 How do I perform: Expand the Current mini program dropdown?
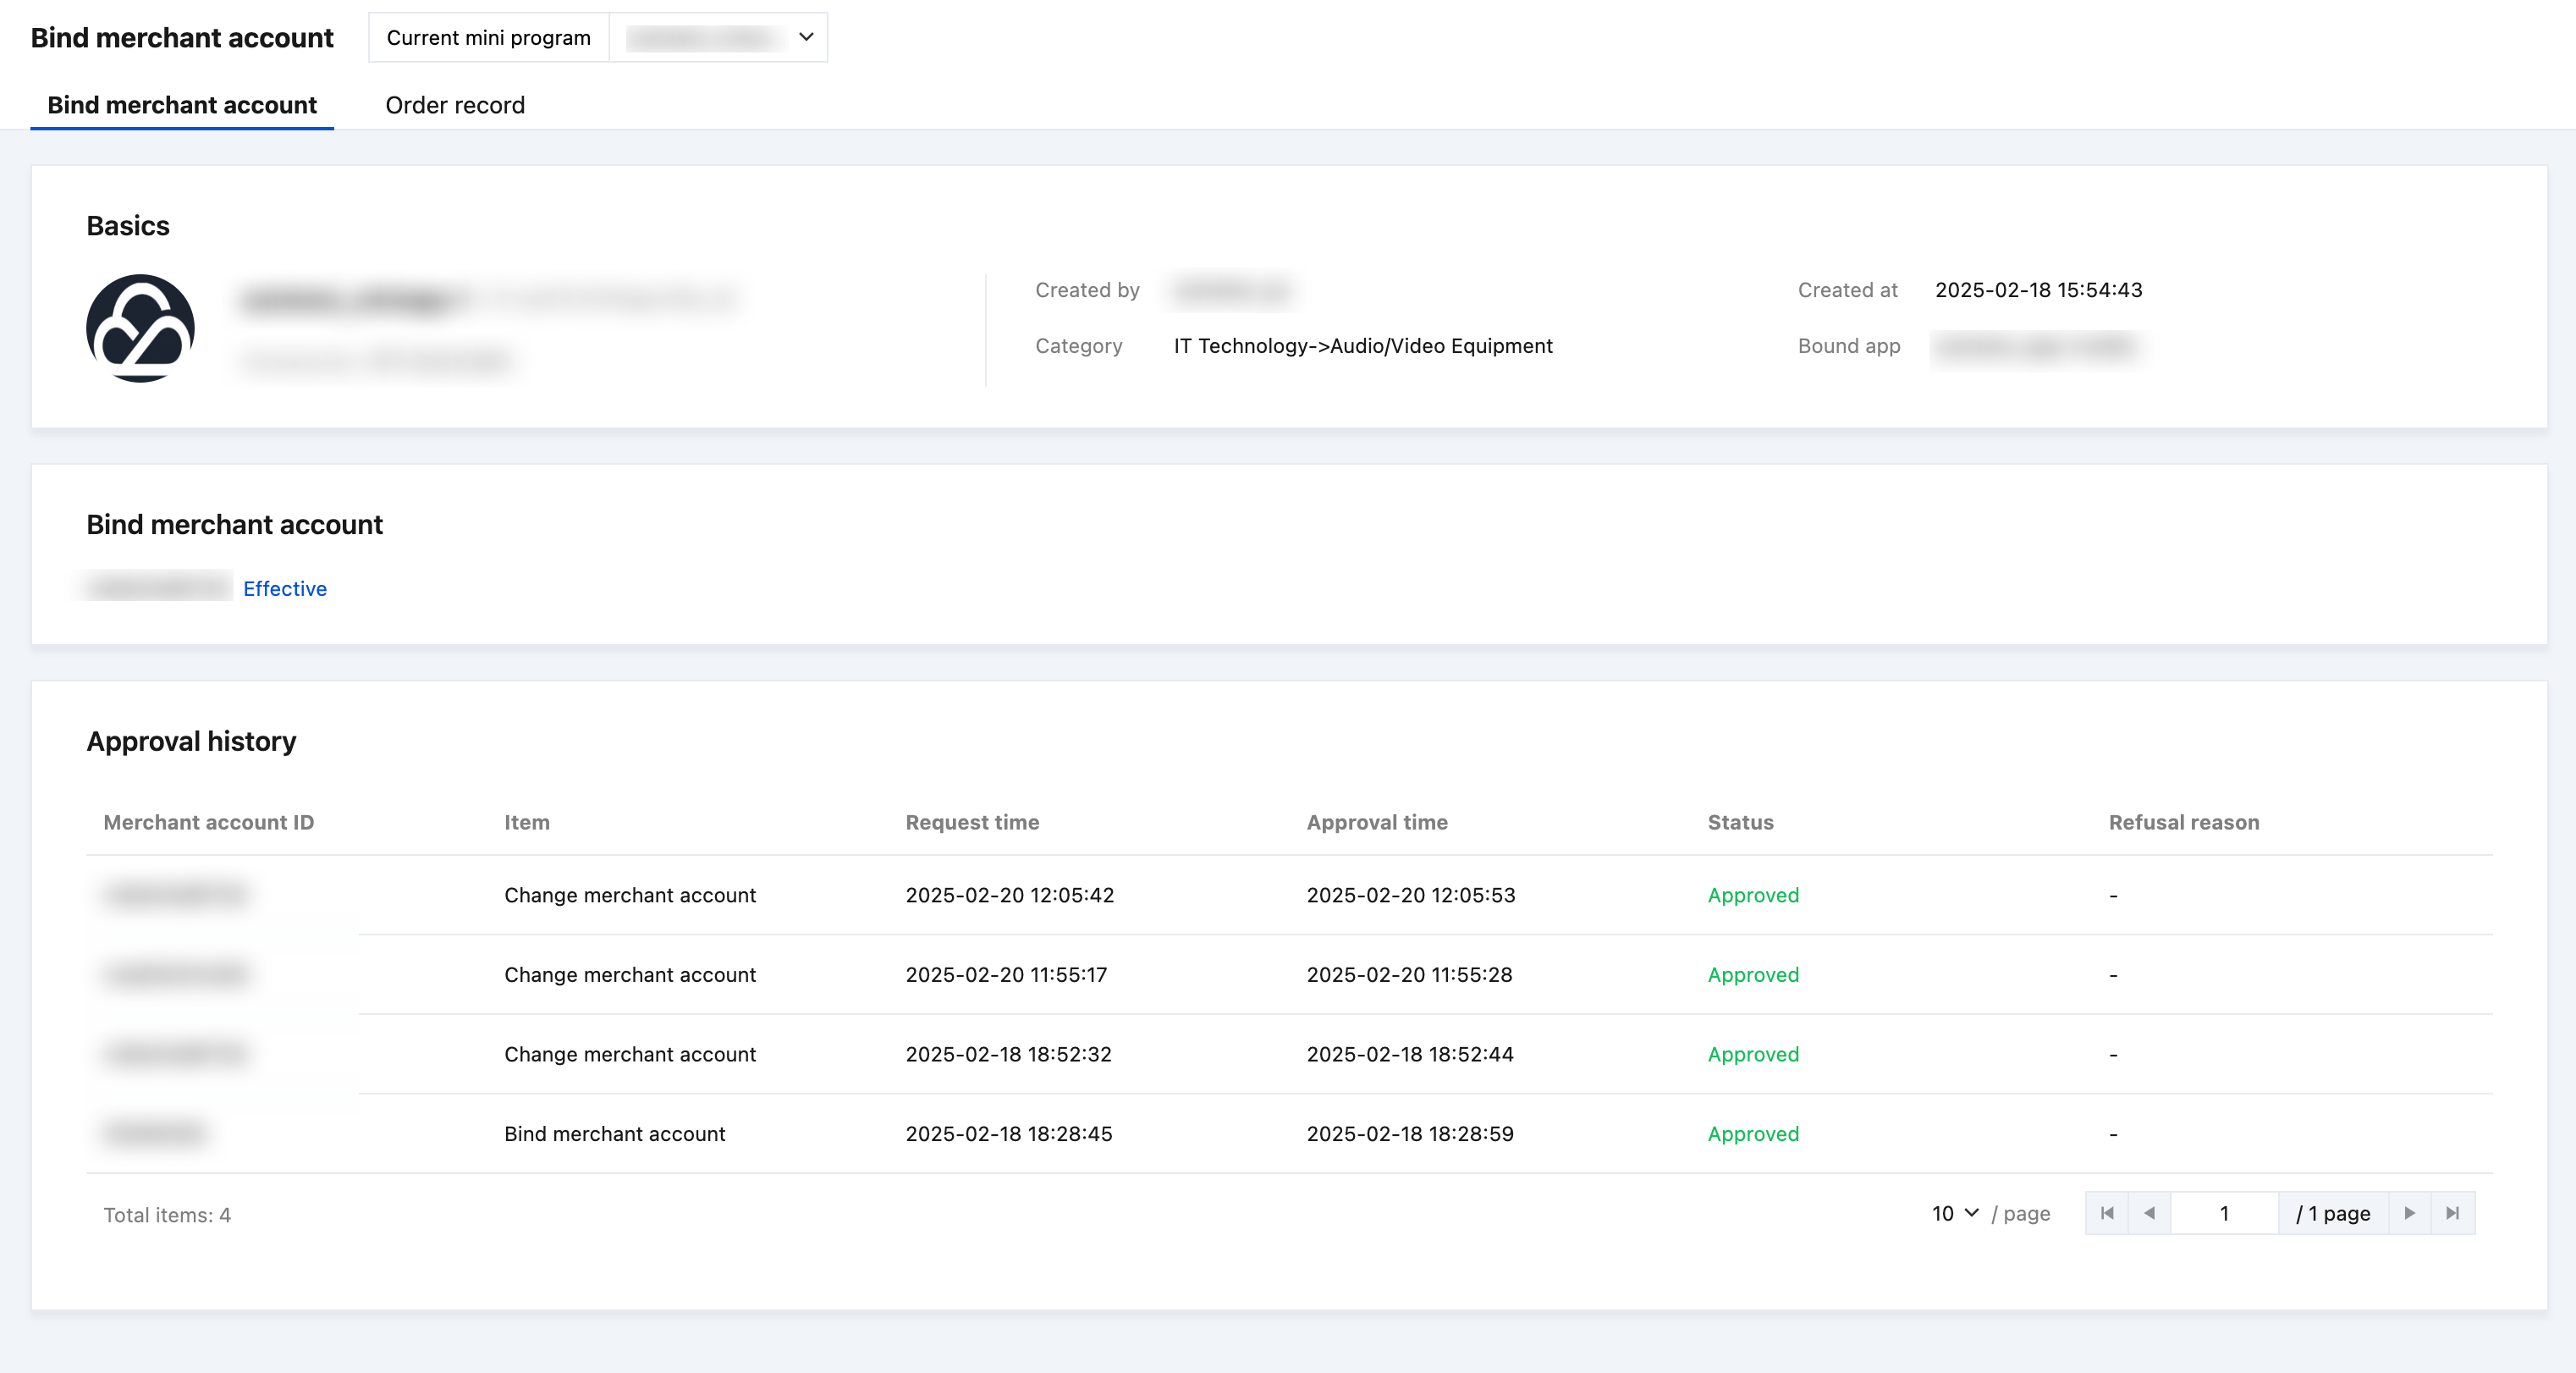pos(717,38)
